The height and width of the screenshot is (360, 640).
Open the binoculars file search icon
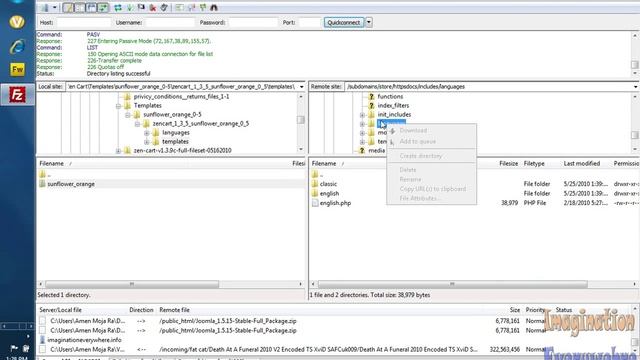[214, 7]
